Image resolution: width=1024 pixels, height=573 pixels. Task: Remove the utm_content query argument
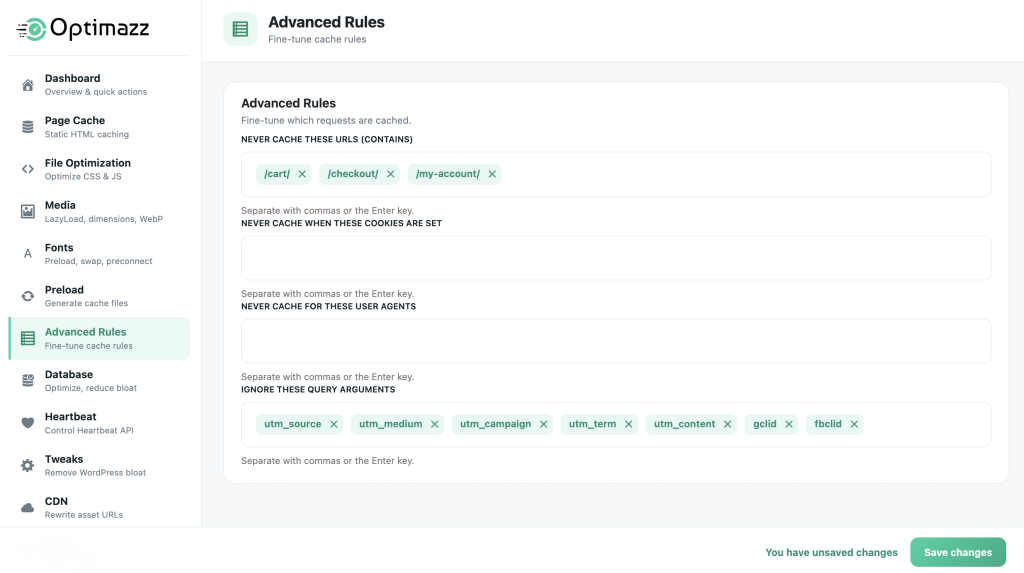click(x=728, y=424)
